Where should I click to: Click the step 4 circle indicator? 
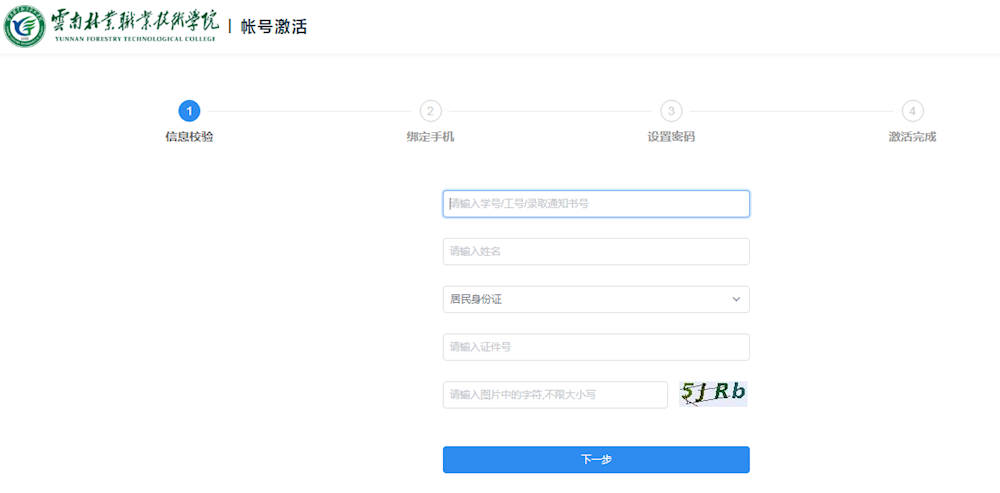pyautogui.click(x=912, y=111)
